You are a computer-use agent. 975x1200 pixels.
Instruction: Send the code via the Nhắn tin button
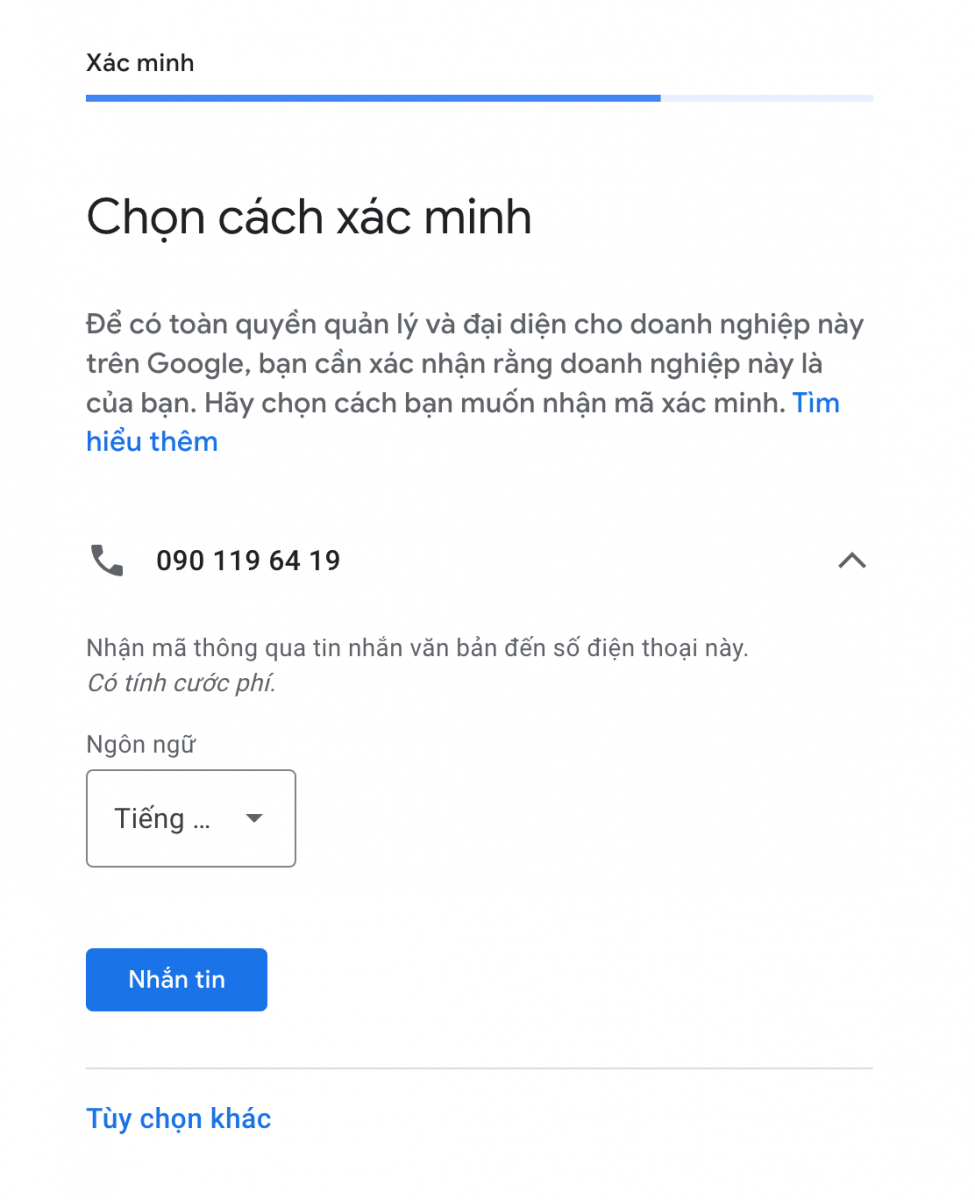point(177,980)
